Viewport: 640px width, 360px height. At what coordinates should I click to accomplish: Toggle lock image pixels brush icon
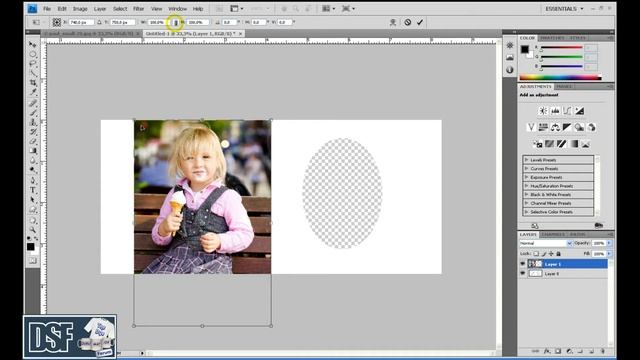(544, 253)
